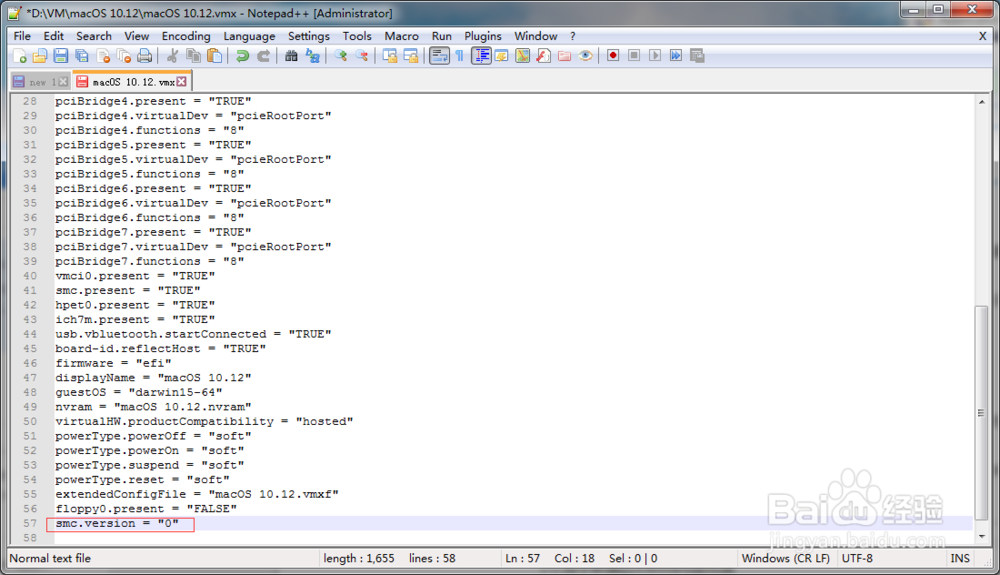Open the Macro menu
This screenshot has height=575, width=1000.
click(402, 36)
